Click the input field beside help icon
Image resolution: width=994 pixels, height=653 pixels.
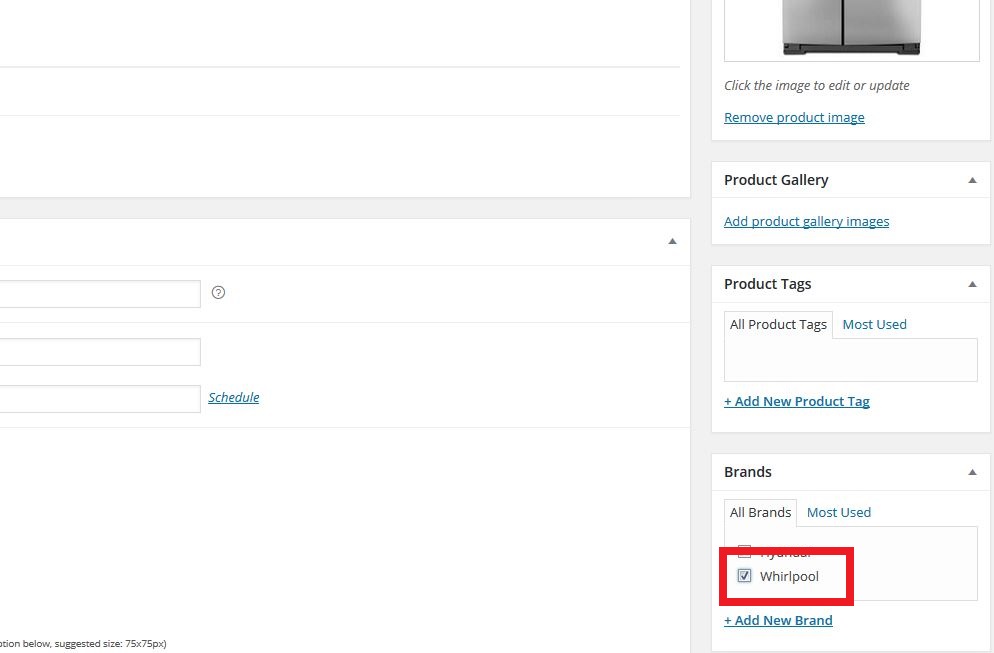point(100,294)
